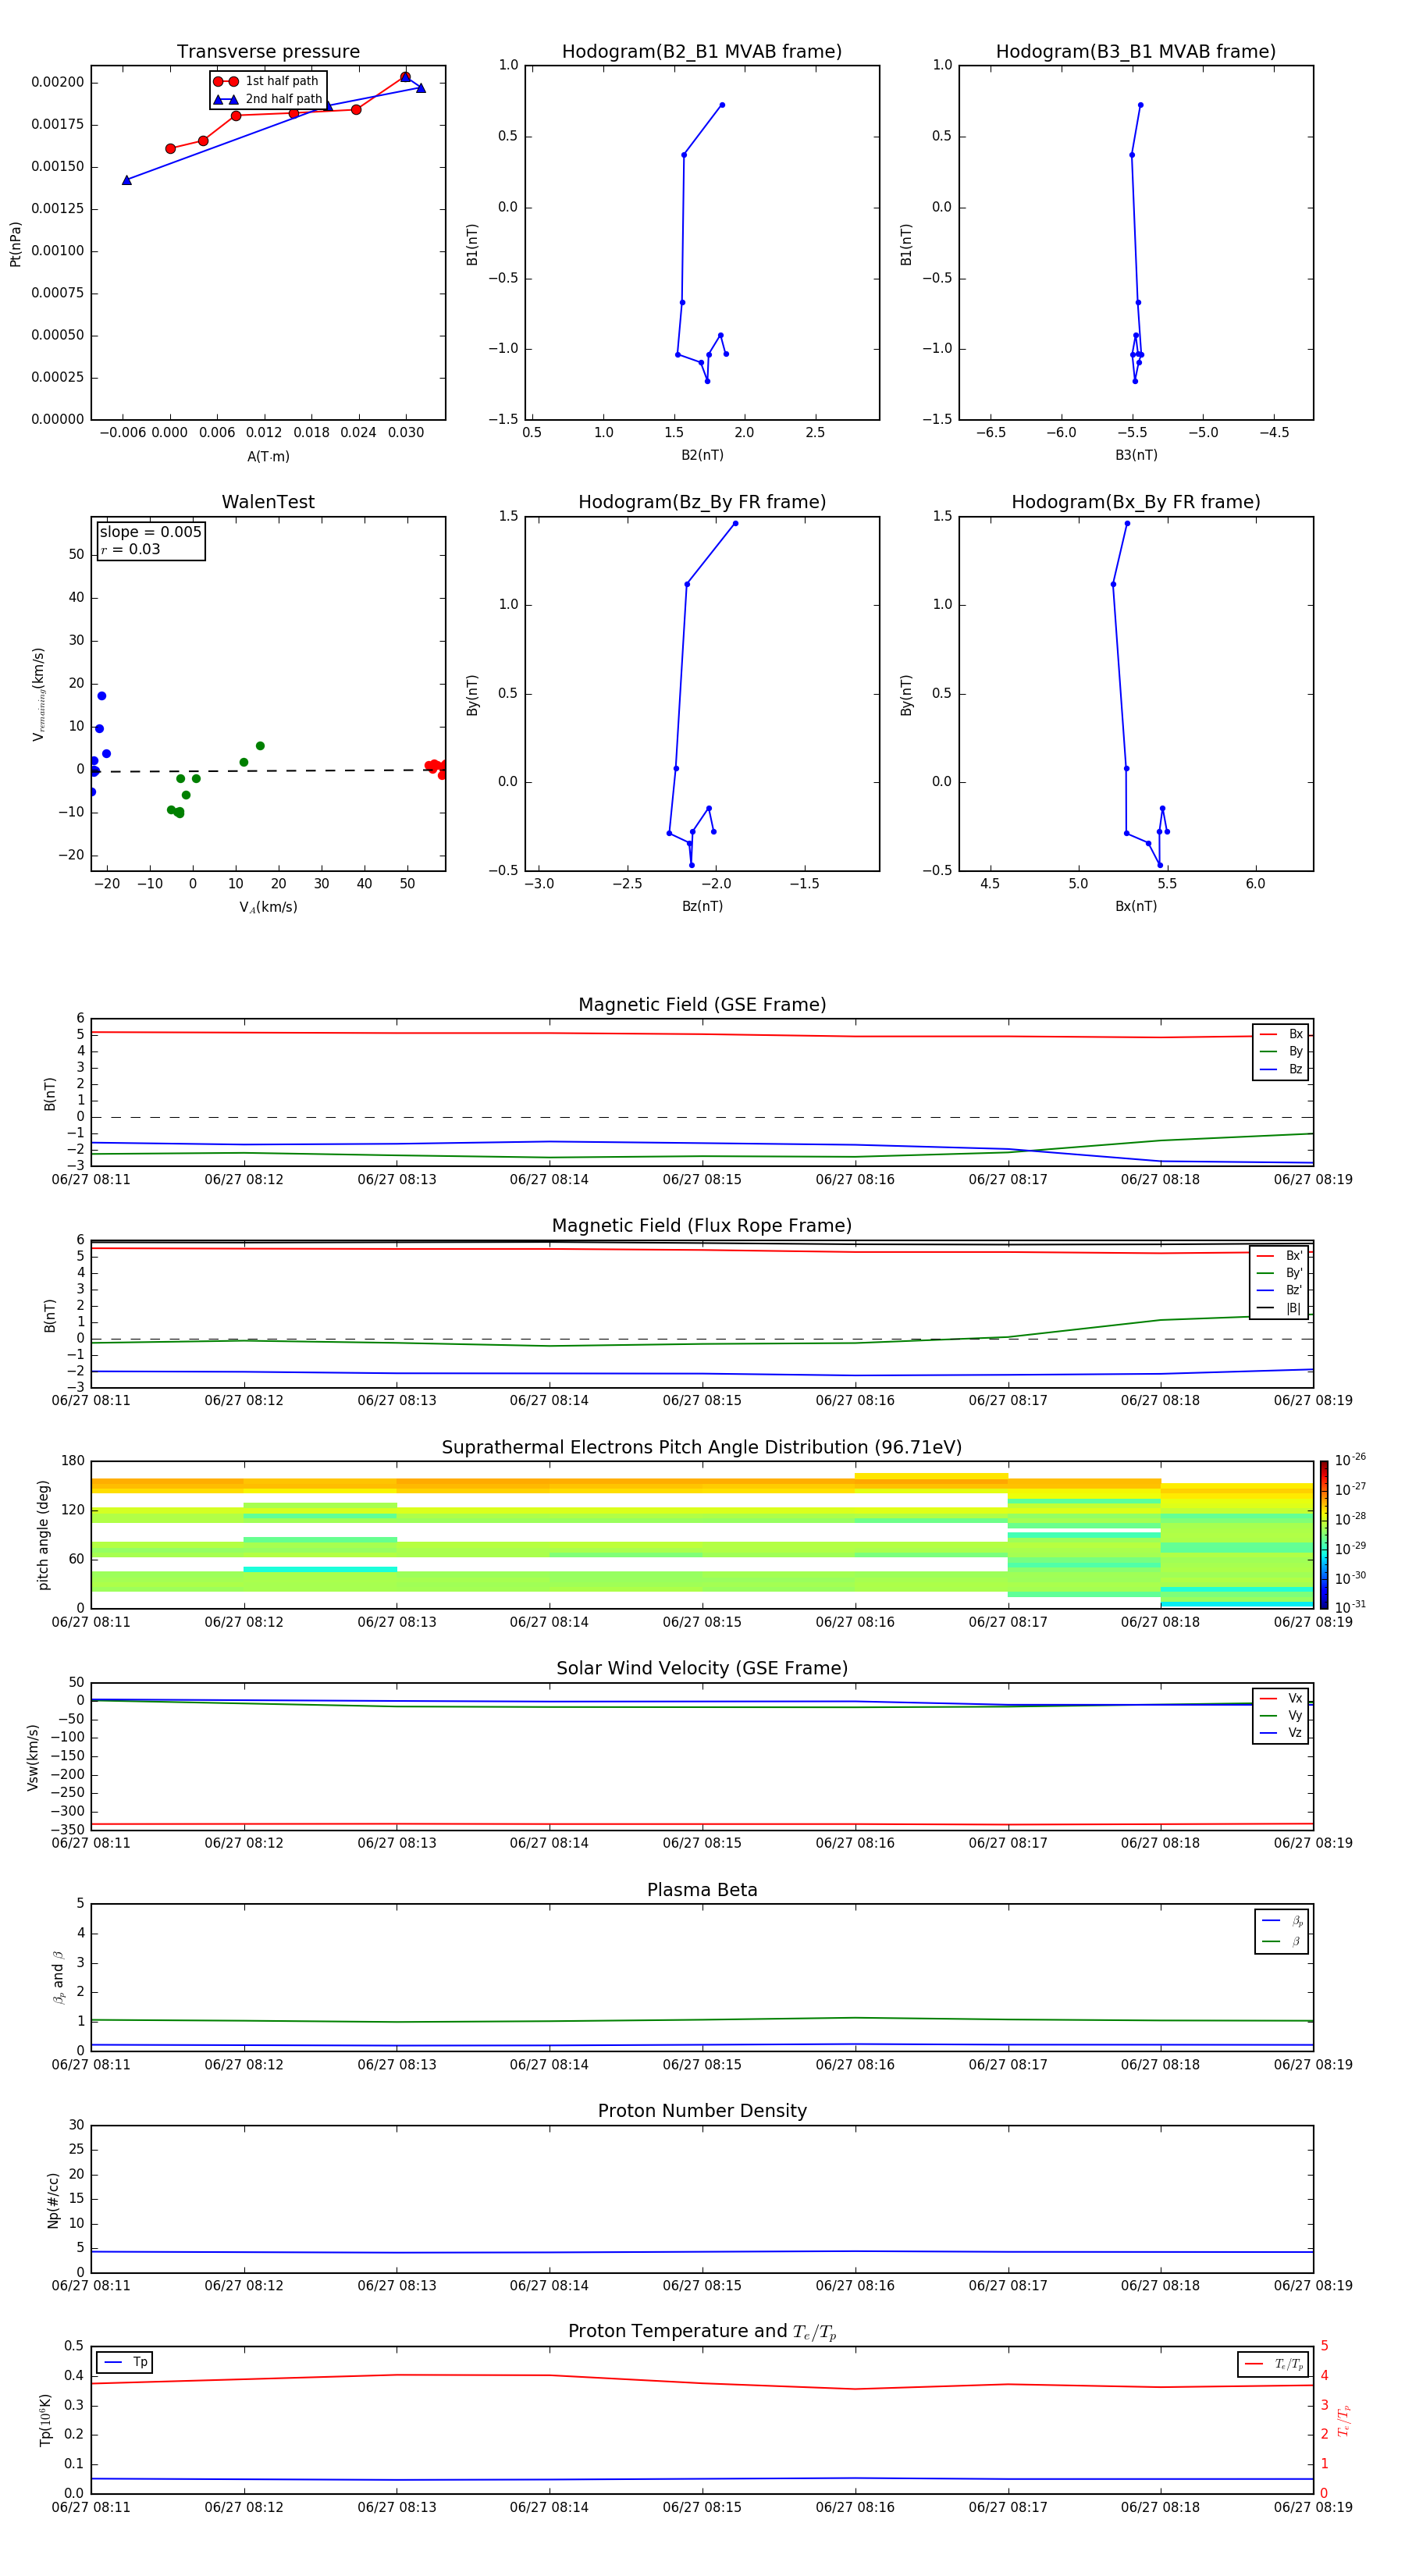
Task: Click the 'B3(nT)' x-axis label
Action: coord(1136,455)
